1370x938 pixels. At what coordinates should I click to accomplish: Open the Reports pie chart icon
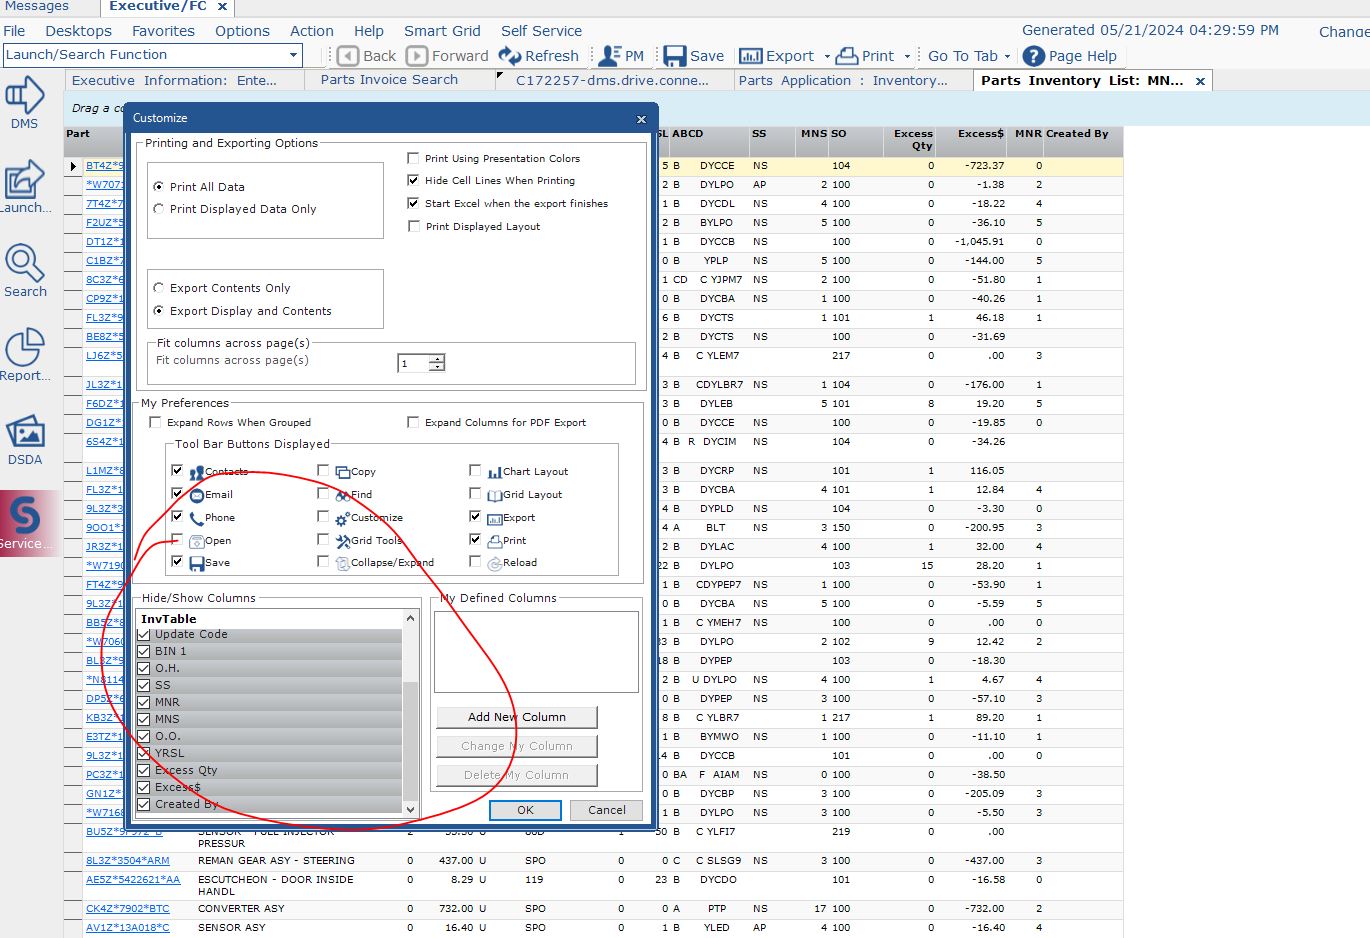[24, 348]
